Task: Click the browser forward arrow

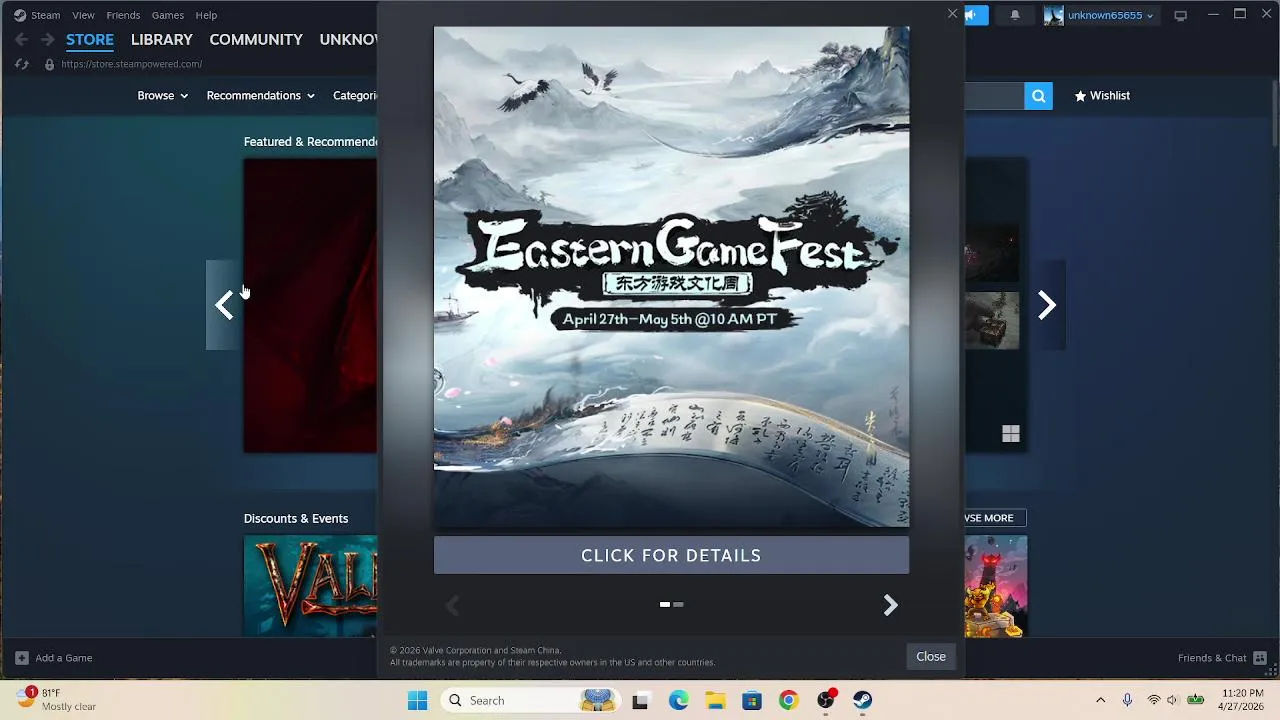Action: coord(47,40)
